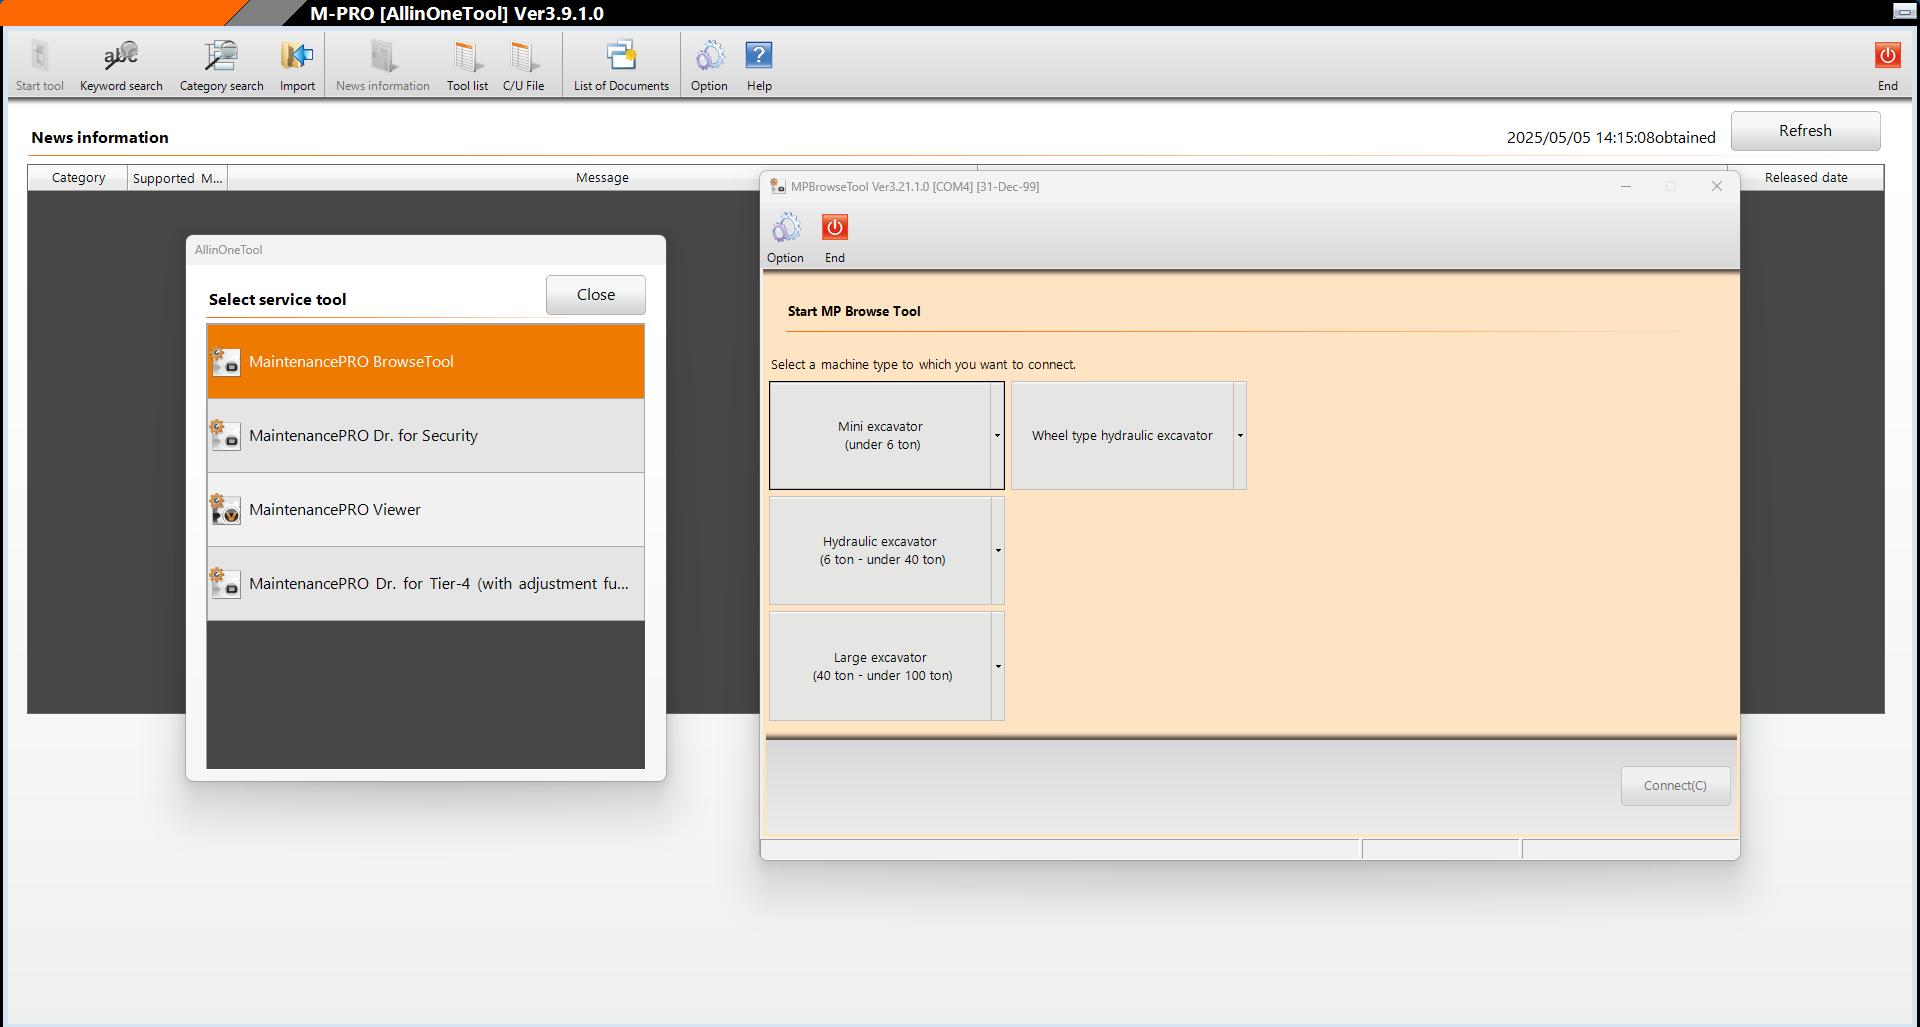
Task: Expand Hydraulic excavator dropdown arrow
Action: [x=998, y=551]
